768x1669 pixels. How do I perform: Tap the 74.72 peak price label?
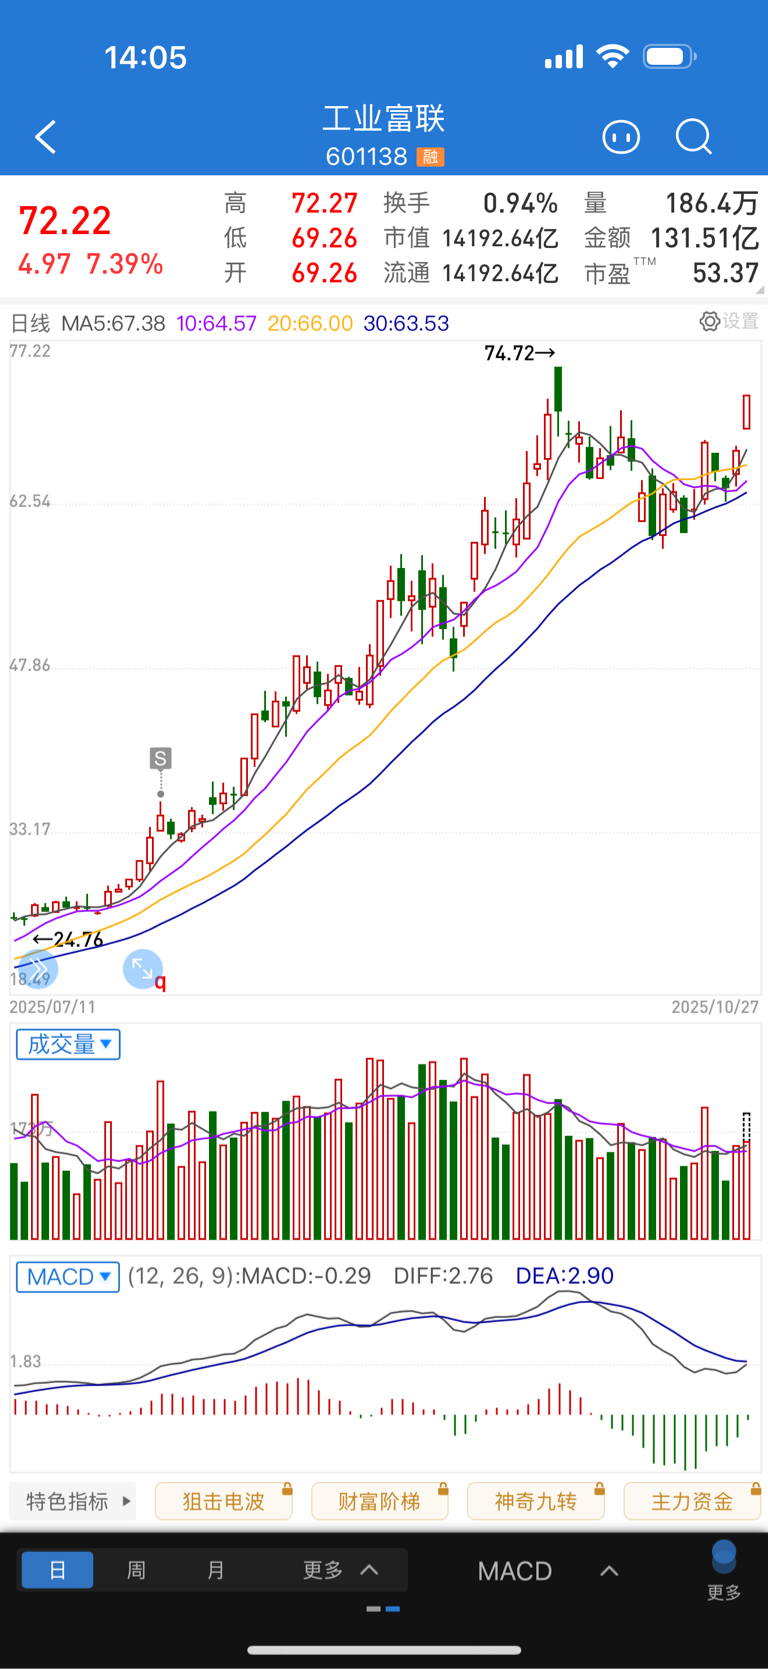519,353
